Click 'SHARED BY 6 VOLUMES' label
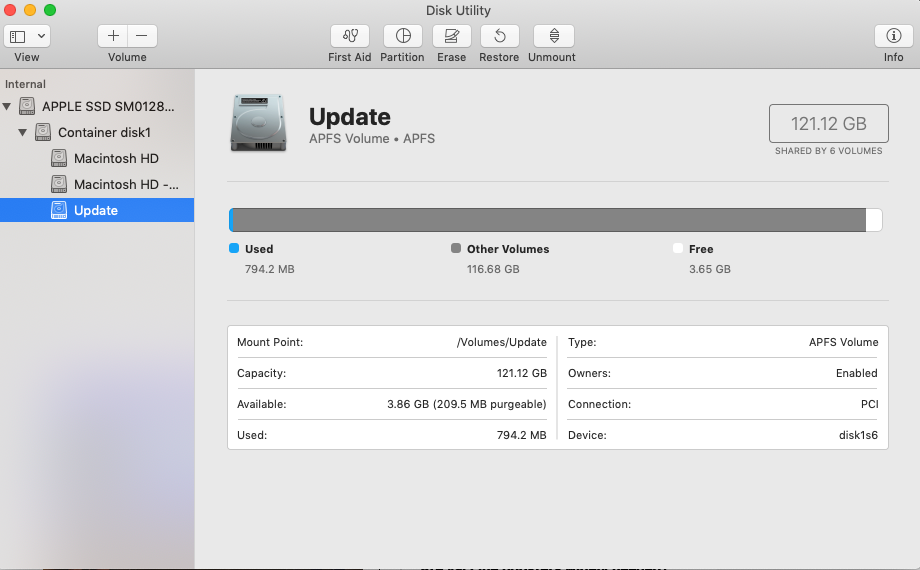The width and height of the screenshot is (920, 570). tap(828, 151)
